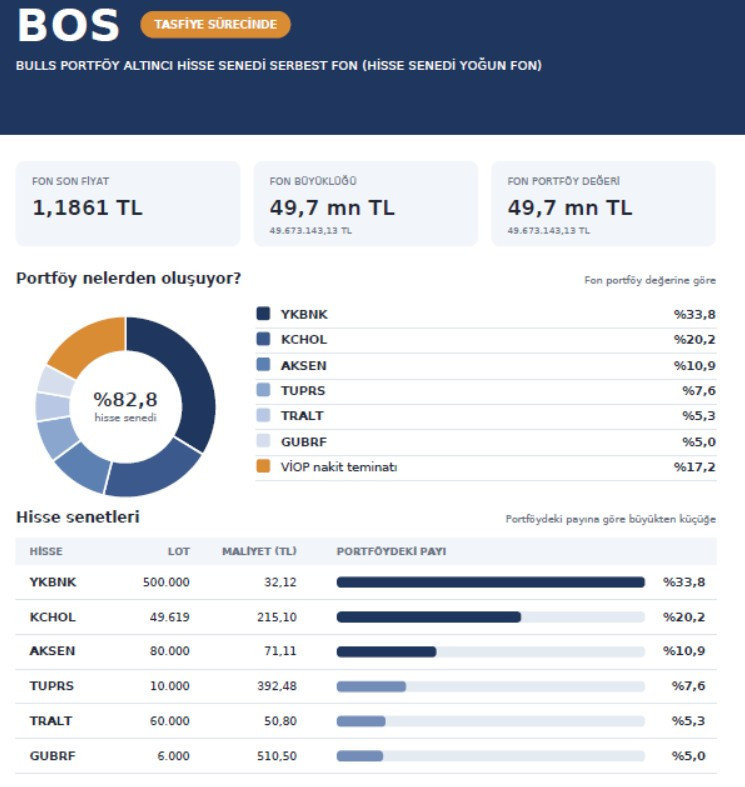
Task: Select the fund's full name subtitle
Action: 279,66
